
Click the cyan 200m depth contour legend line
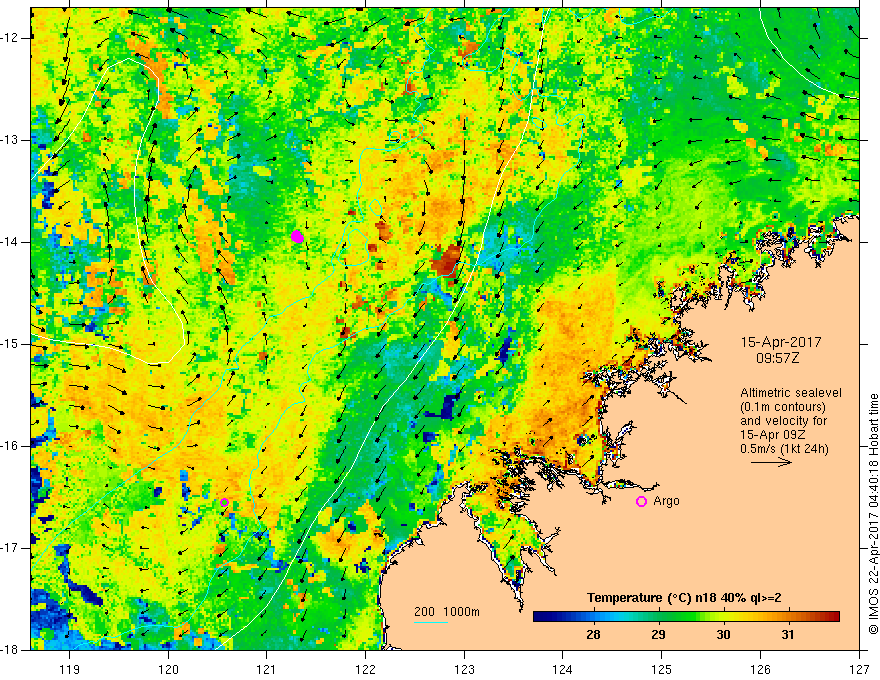(431, 622)
